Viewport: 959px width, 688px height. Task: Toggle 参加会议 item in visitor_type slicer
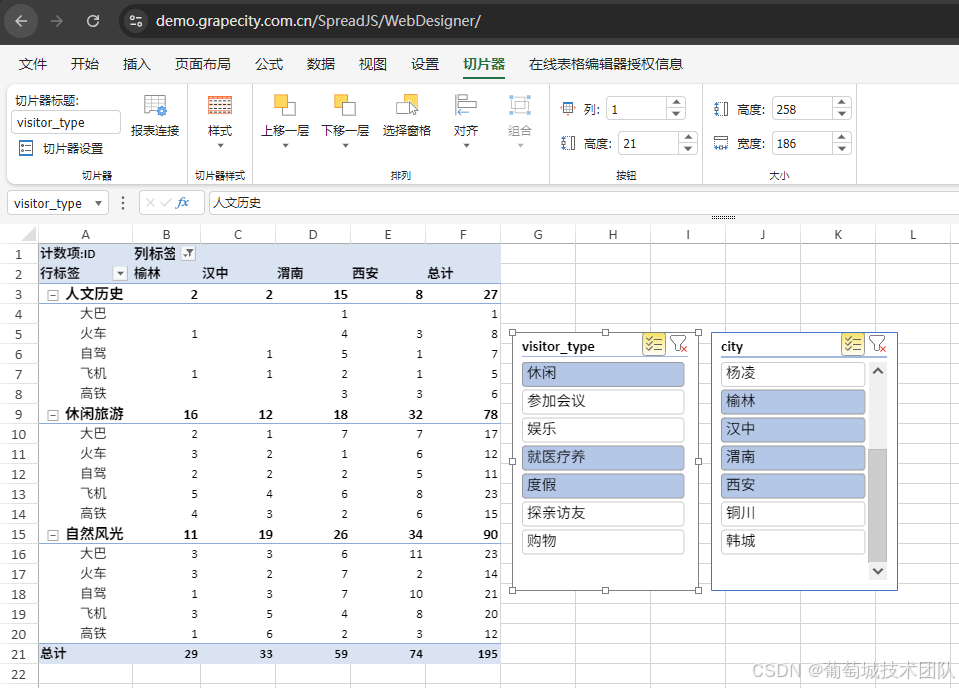603,402
